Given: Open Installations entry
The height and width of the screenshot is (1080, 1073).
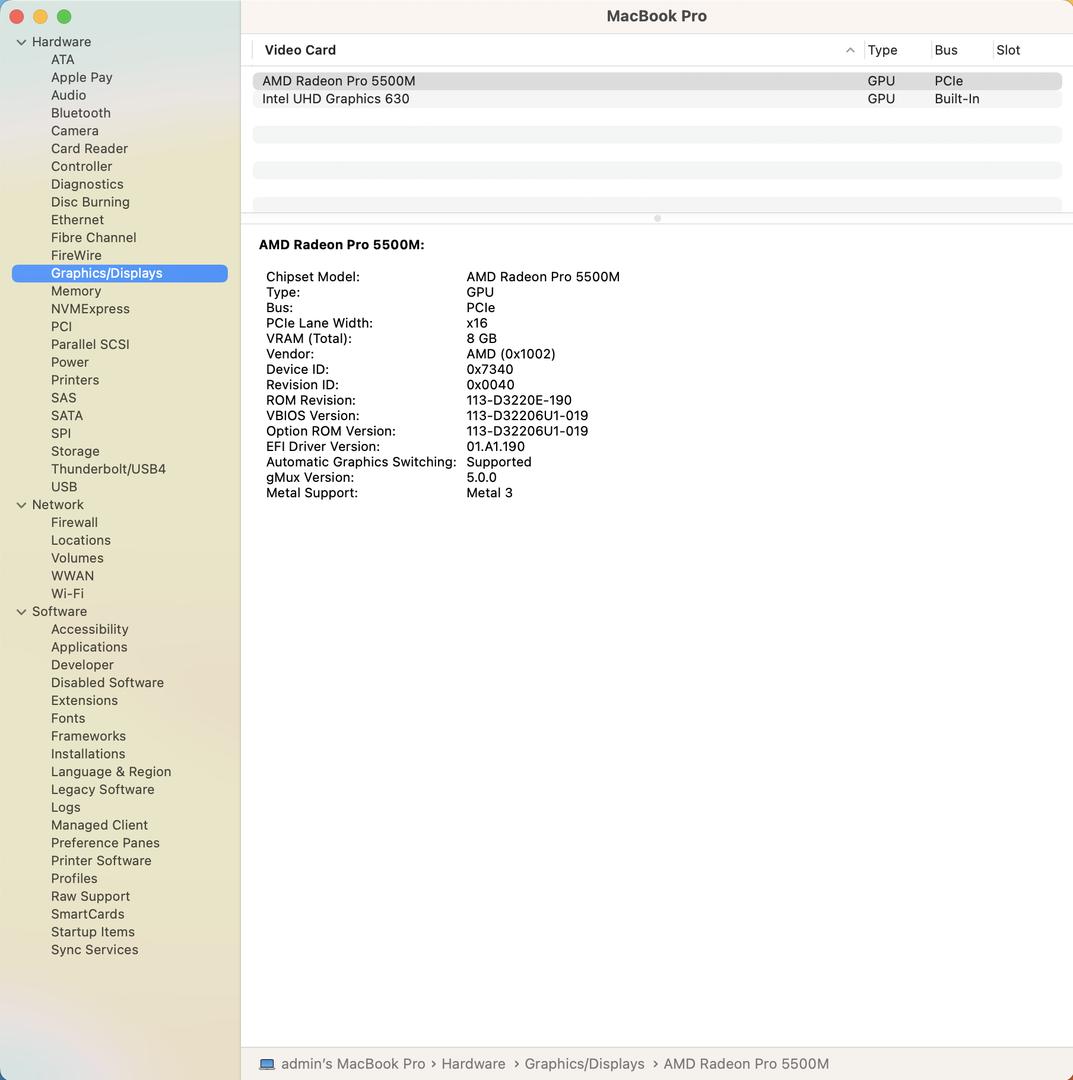Looking at the screenshot, I should tap(88, 754).
